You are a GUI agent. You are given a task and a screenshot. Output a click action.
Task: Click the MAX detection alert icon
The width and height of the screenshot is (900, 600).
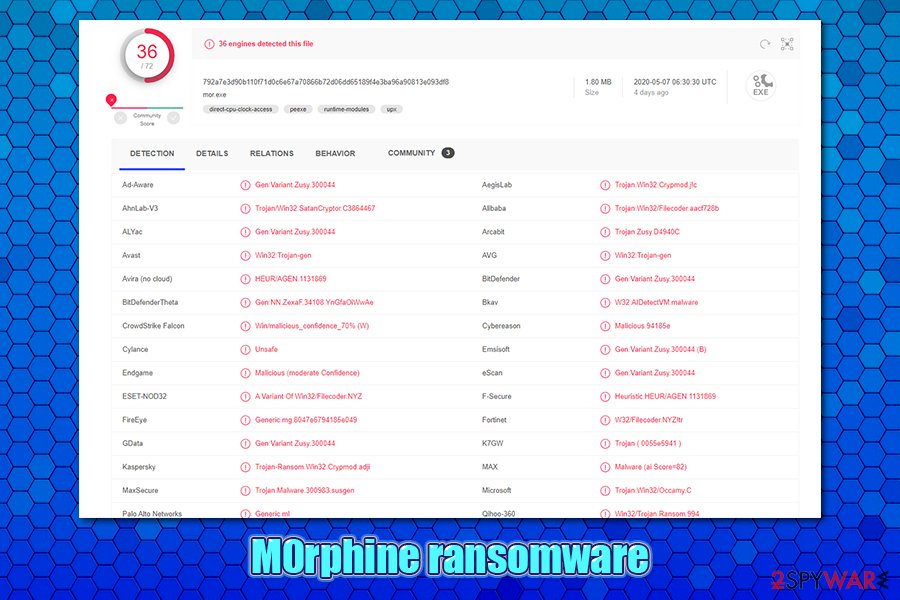605,467
